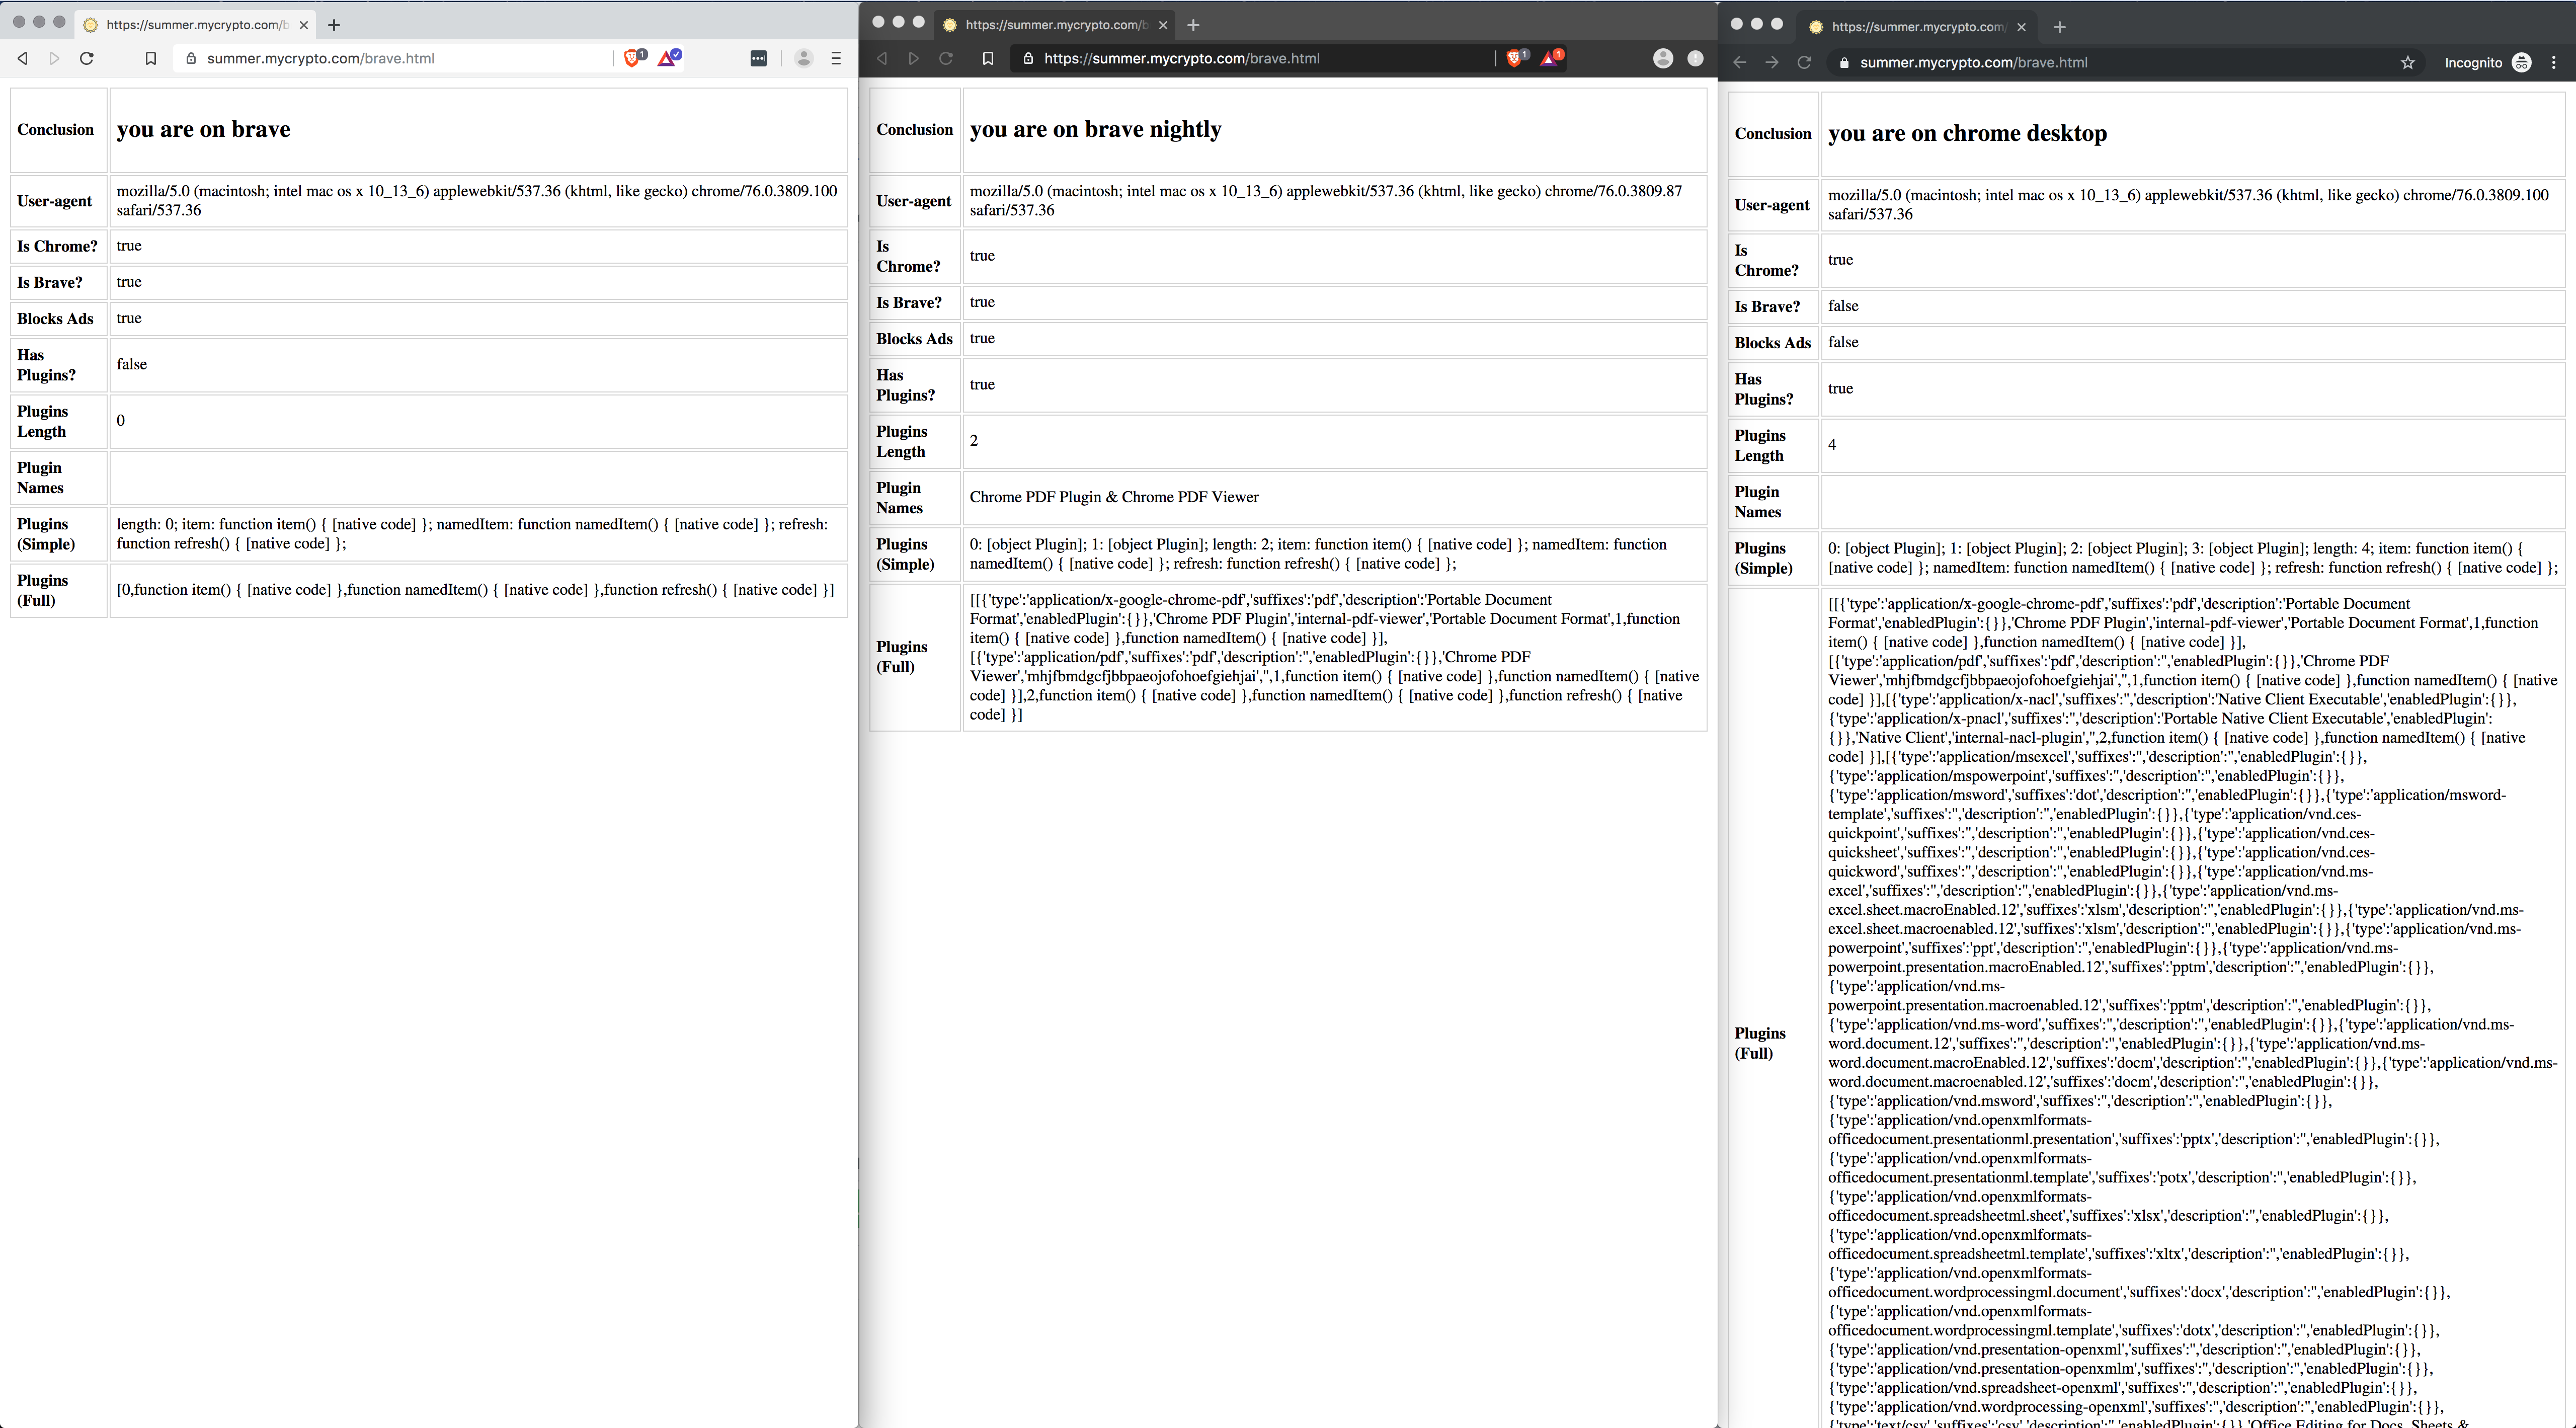Screen dimensions: 2576x1428
Task: Go back in Brave Nightly middle window
Action: coord(882,58)
